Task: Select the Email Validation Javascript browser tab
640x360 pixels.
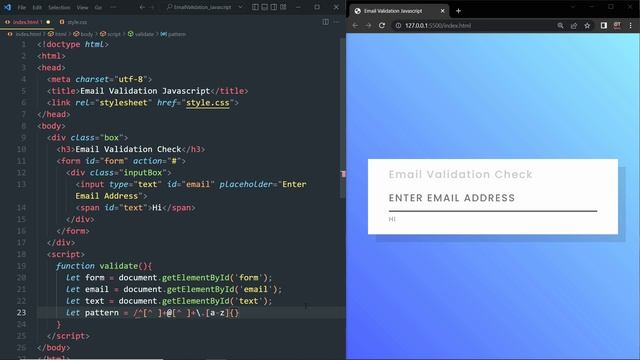Action: 394,11
